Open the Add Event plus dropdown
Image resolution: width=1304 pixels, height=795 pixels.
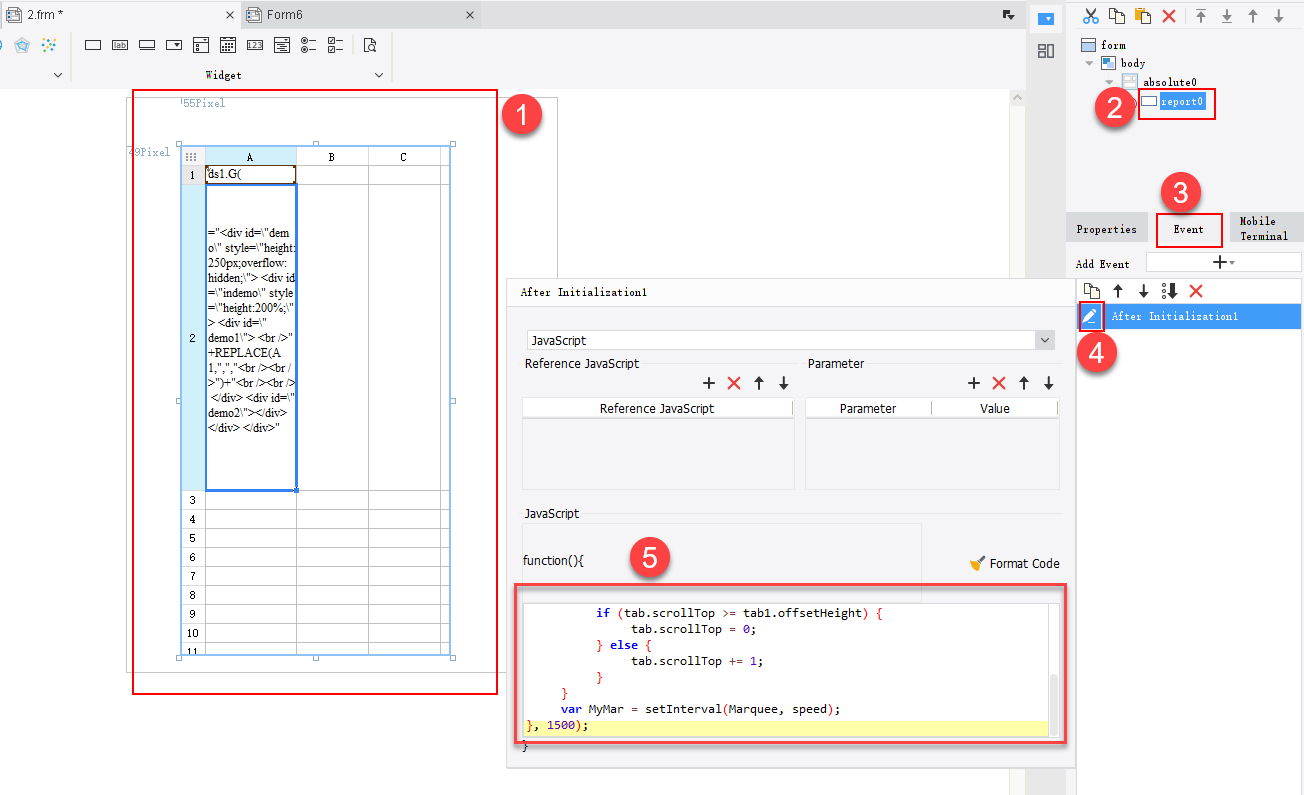tap(1221, 262)
